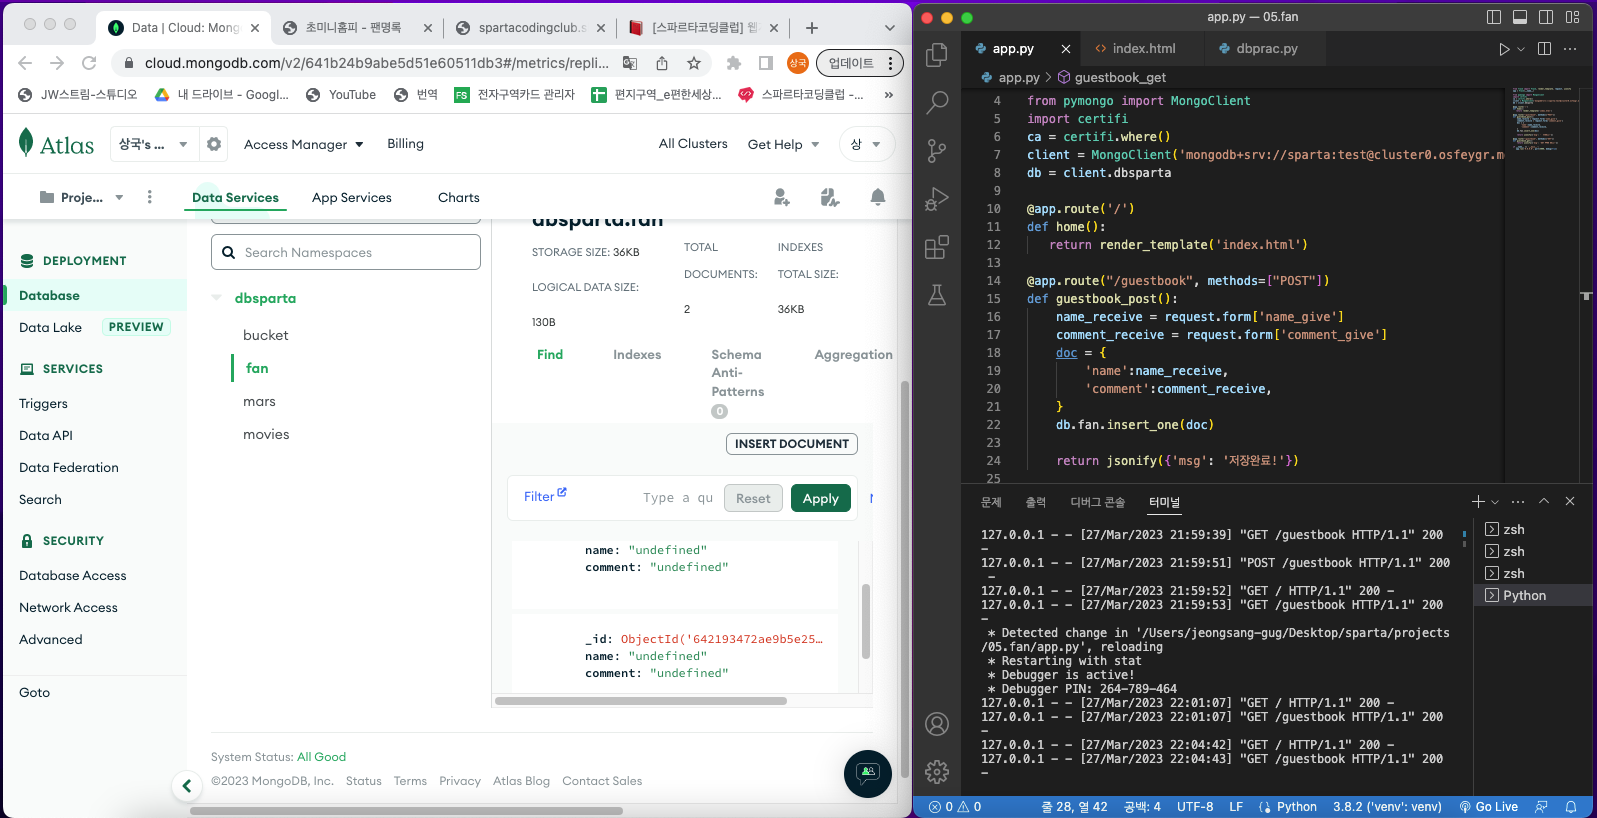
Task: Toggle Chrome's side panel
Action: click(766, 63)
